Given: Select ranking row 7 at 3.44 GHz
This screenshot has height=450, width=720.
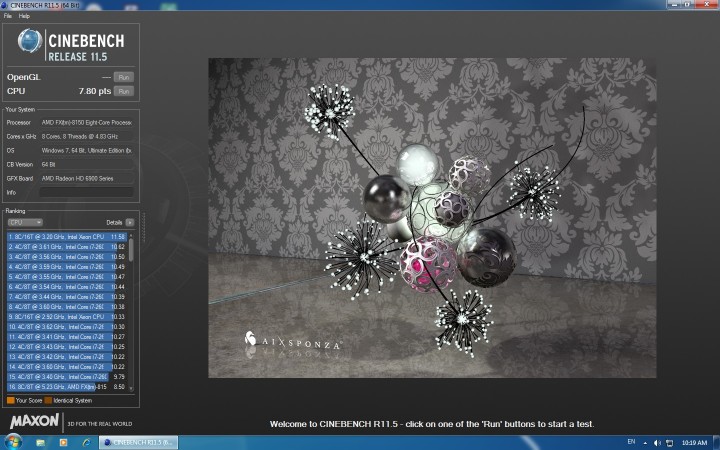Looking at the screenshot, I should pyautogui.click(x=67, y=297).
